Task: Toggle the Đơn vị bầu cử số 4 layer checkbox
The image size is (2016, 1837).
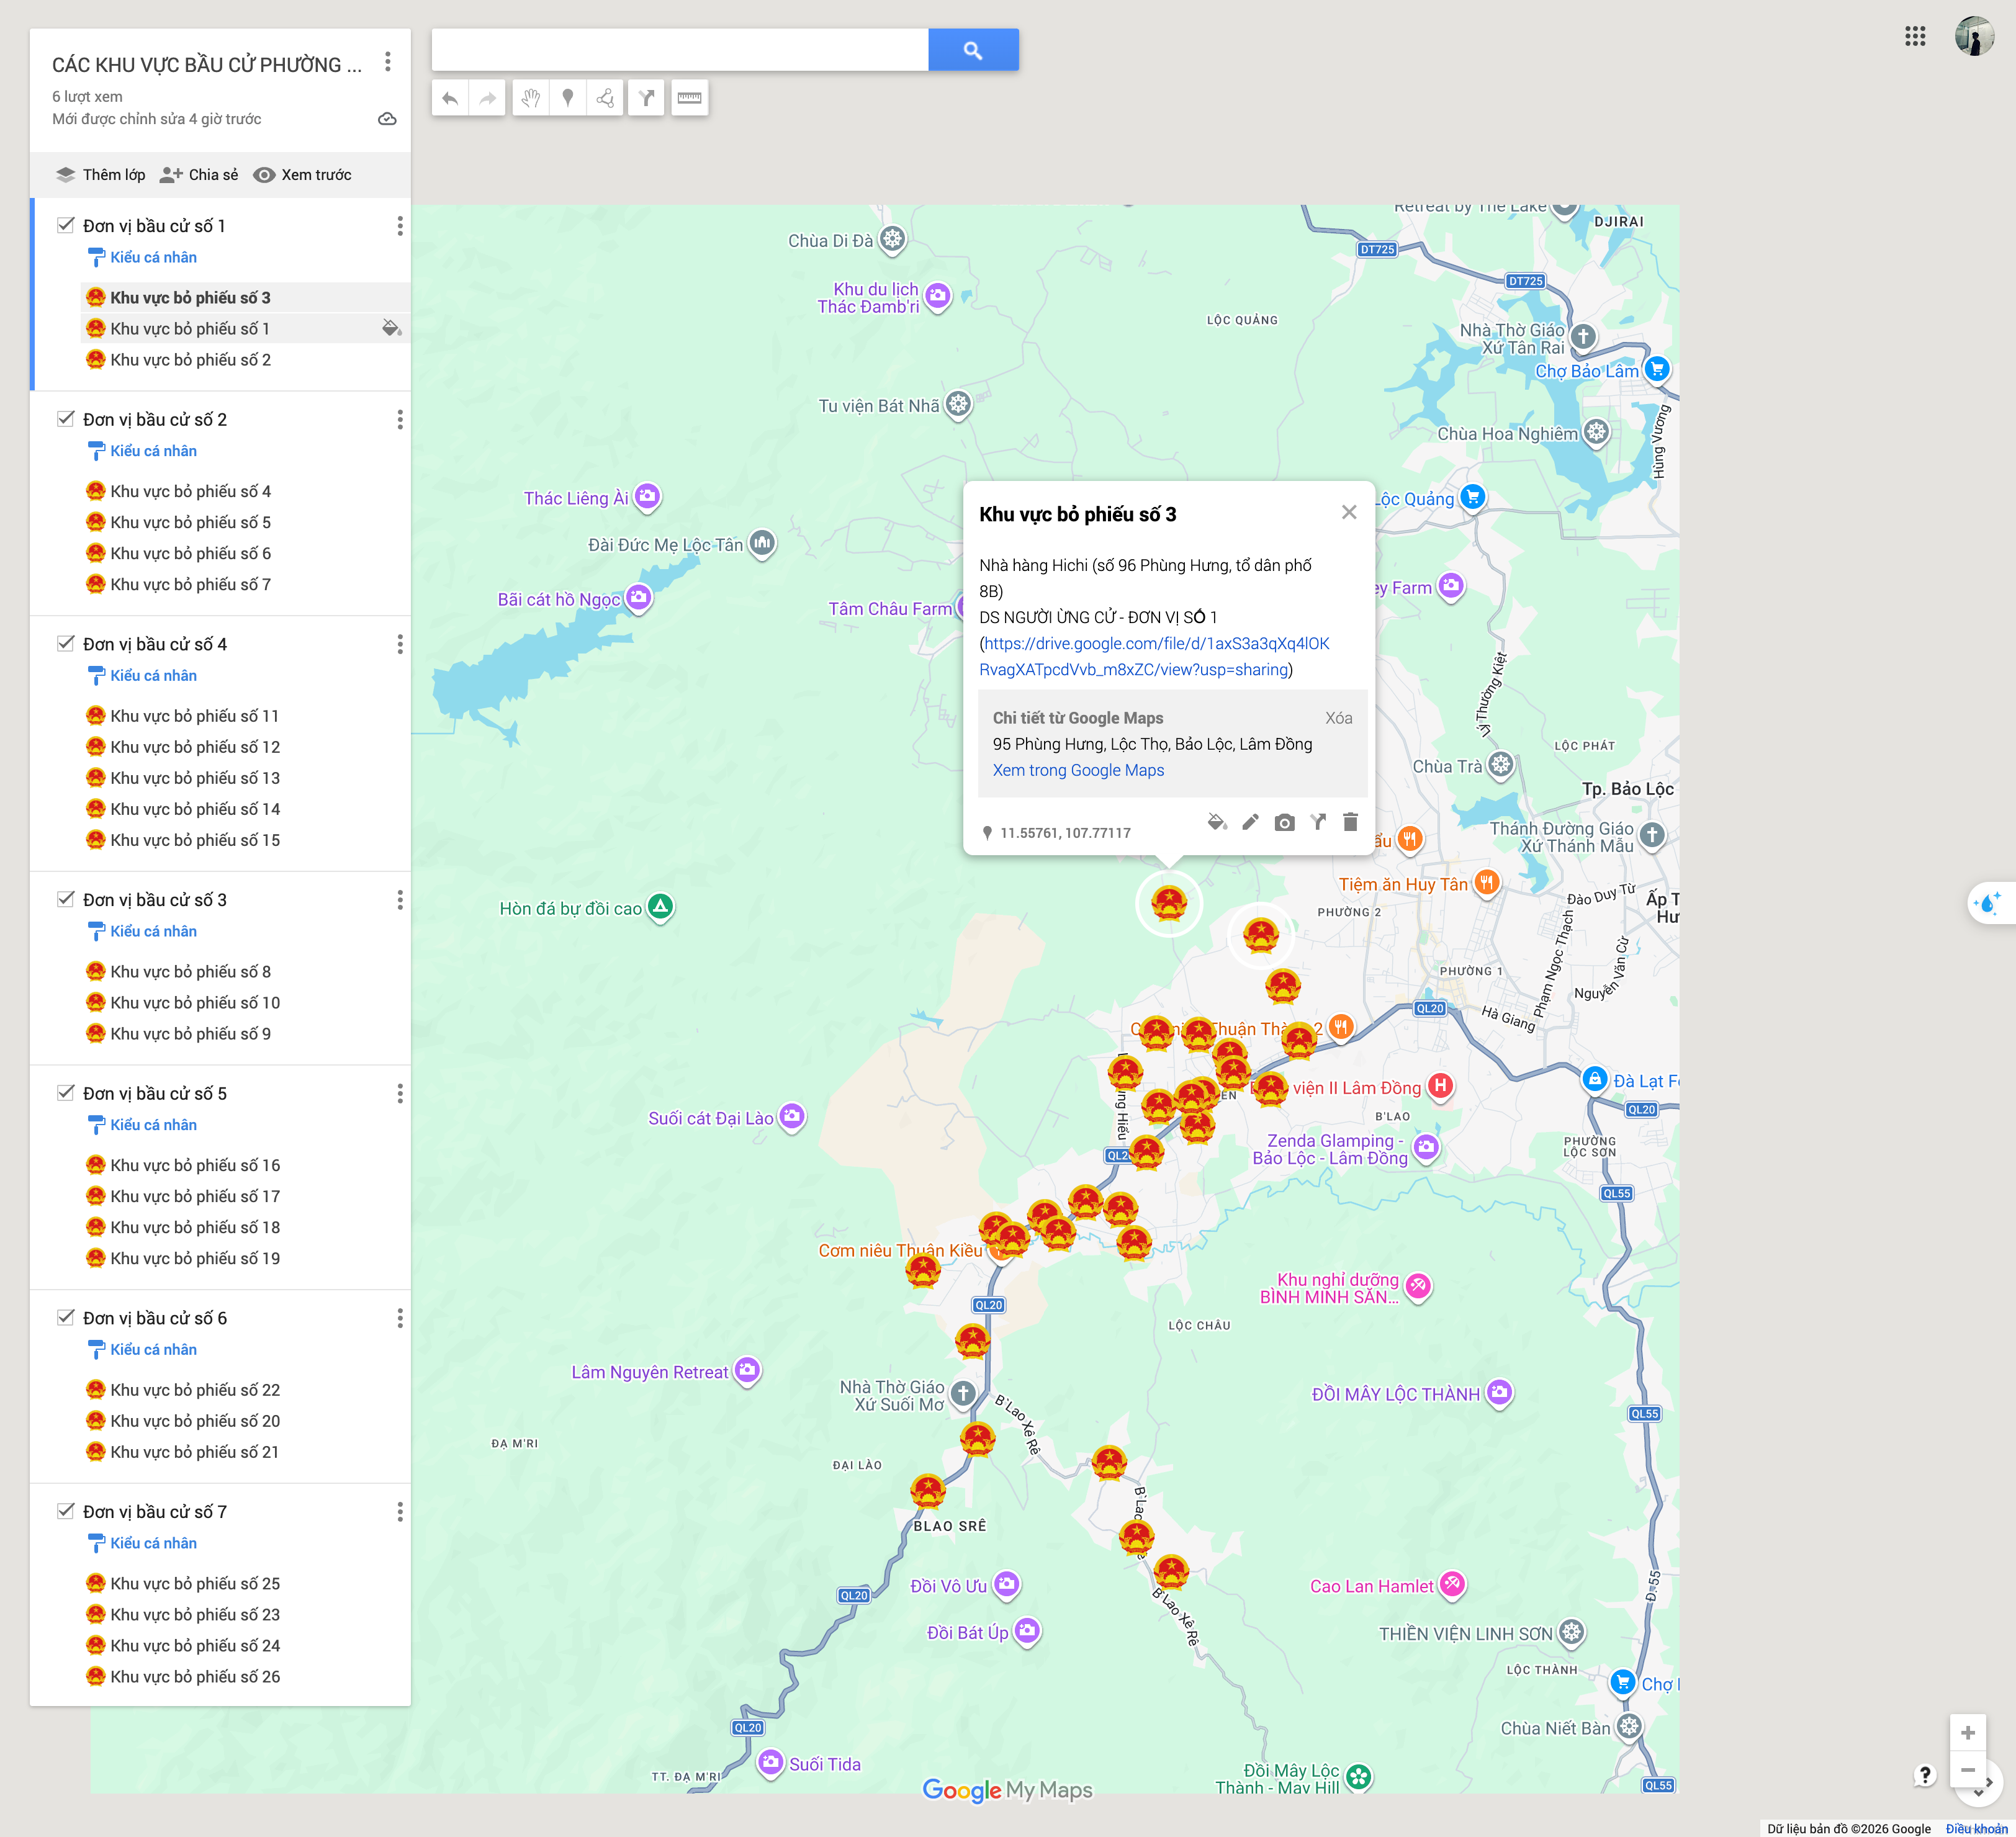Action: tap(66, 643)
